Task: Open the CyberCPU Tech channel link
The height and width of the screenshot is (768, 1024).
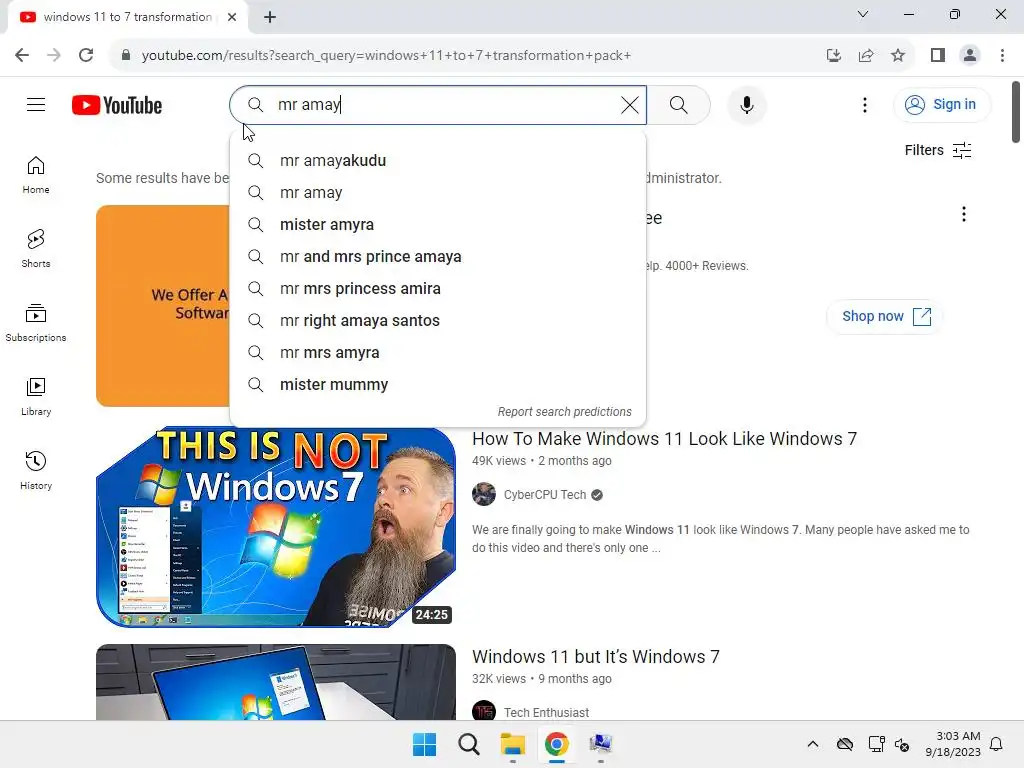Action: [x=545, y=495]
